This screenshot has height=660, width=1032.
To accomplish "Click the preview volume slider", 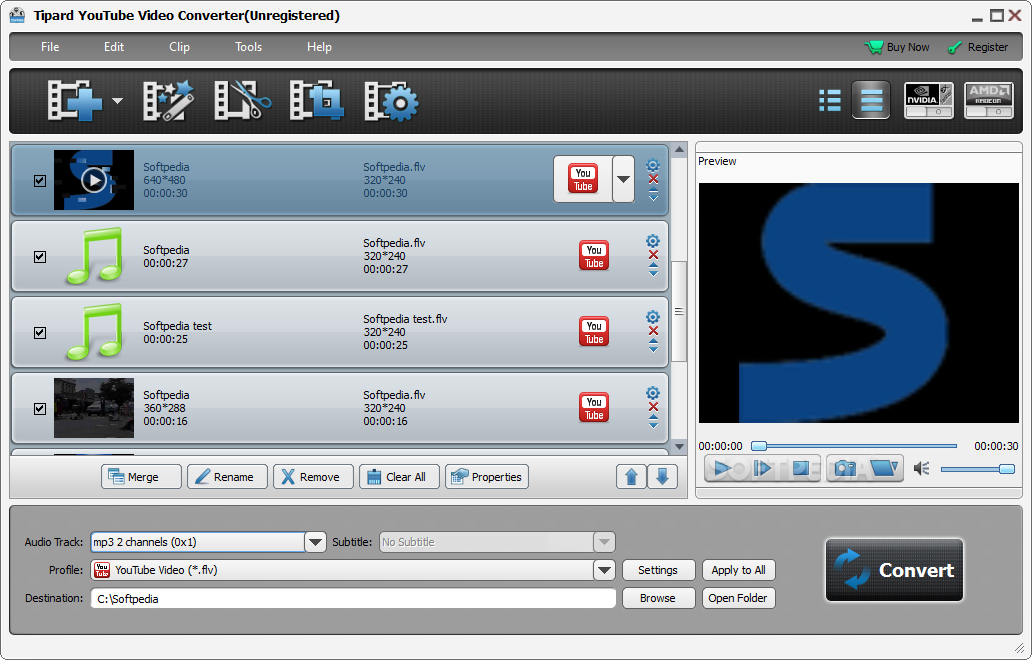I will 977,469.
